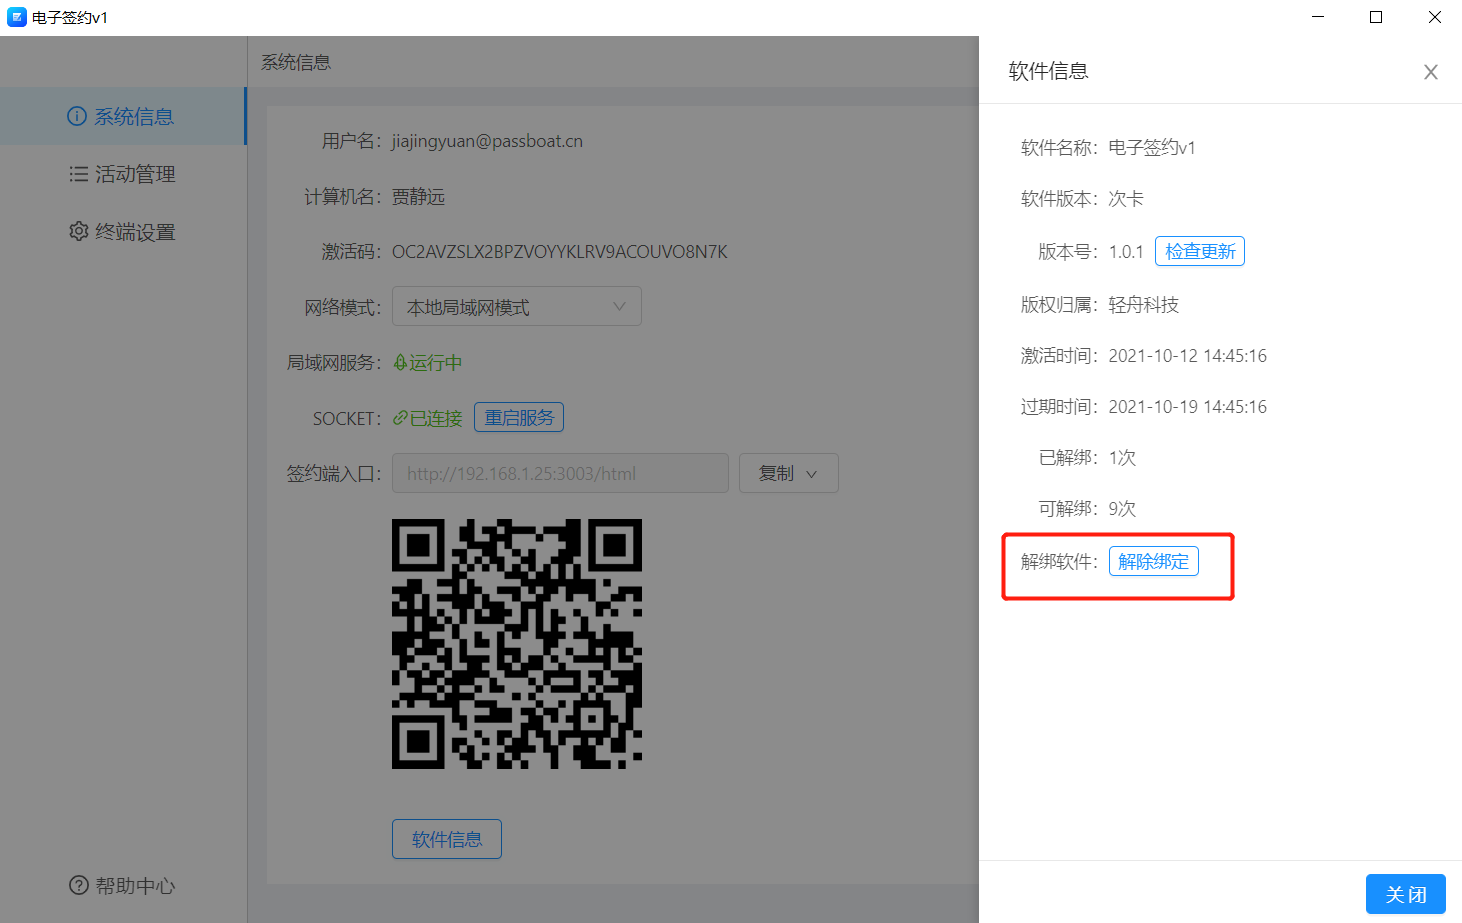Expand the 网络模式 dropdown
Screen dimensions: 1462x923
[x=517, y=307]
